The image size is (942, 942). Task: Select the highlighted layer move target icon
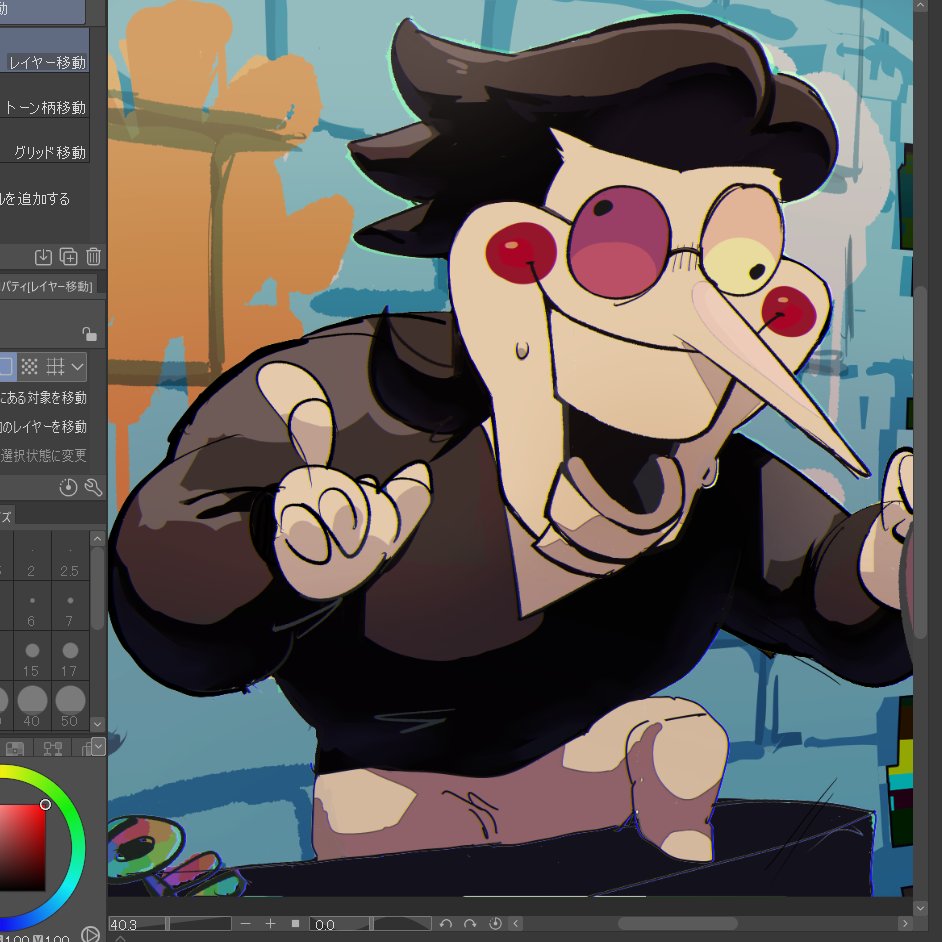(x=7, y=366)
